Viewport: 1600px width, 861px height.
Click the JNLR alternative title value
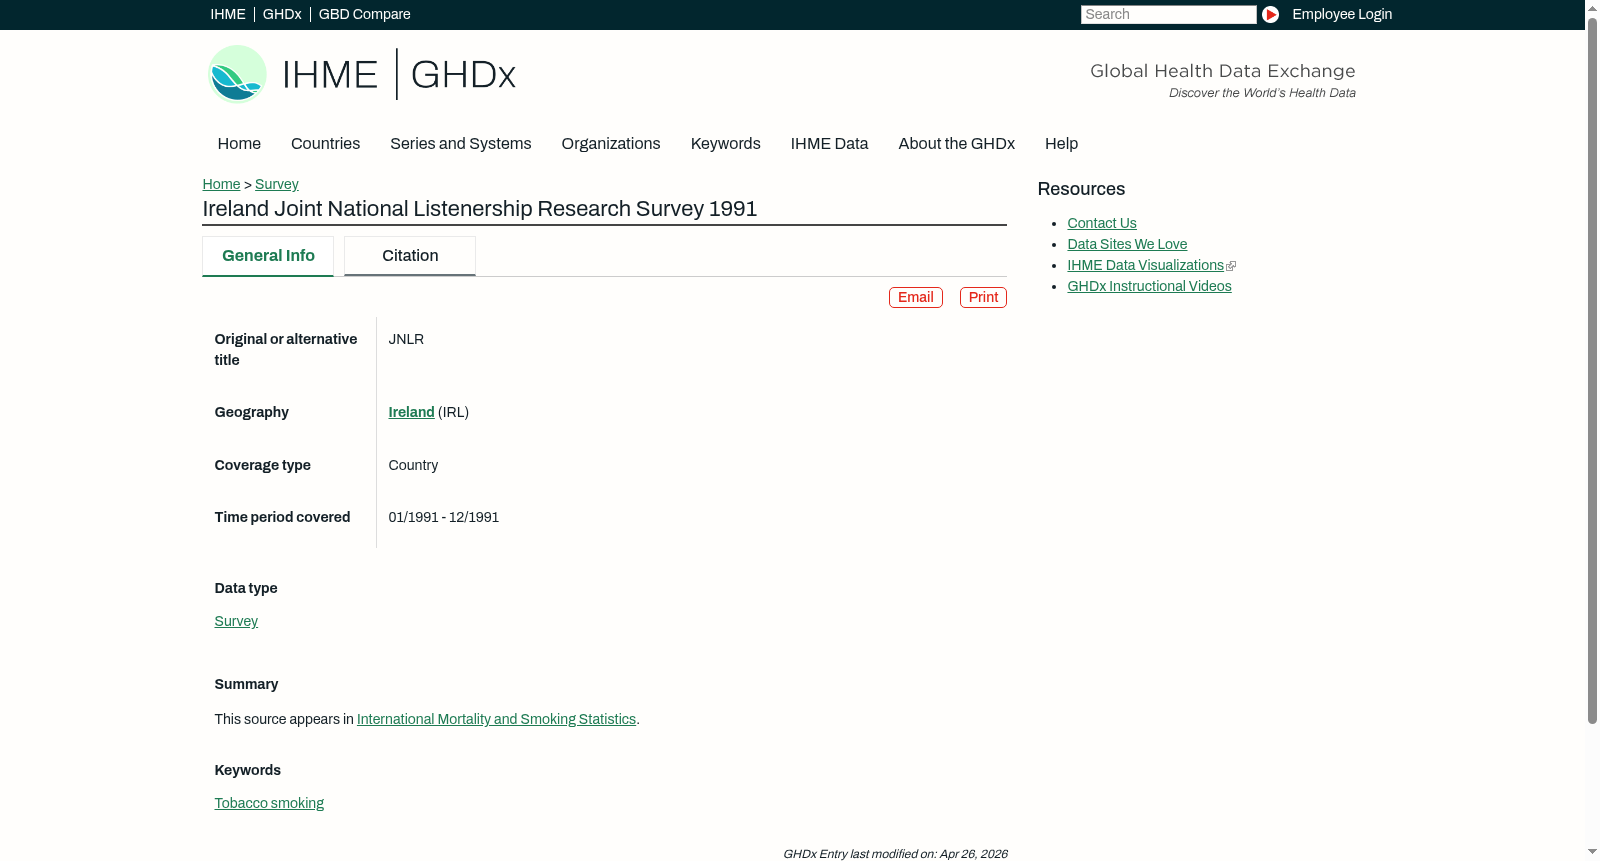pos(406,339)
